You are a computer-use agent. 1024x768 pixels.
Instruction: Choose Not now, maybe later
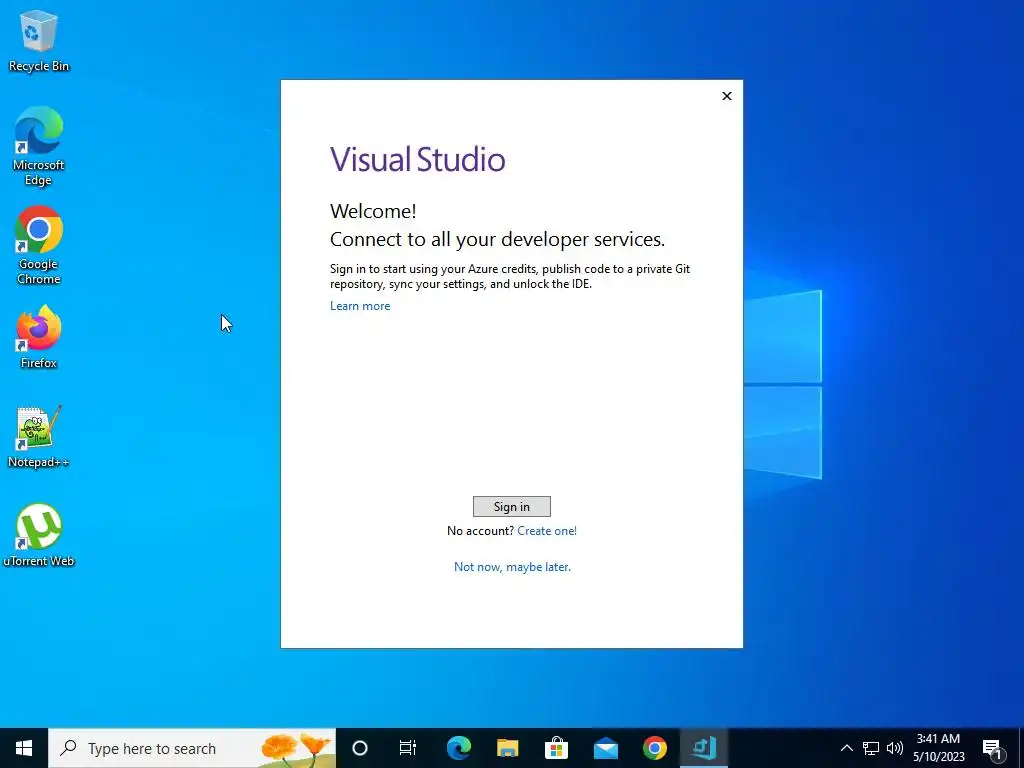click(512, 567)
